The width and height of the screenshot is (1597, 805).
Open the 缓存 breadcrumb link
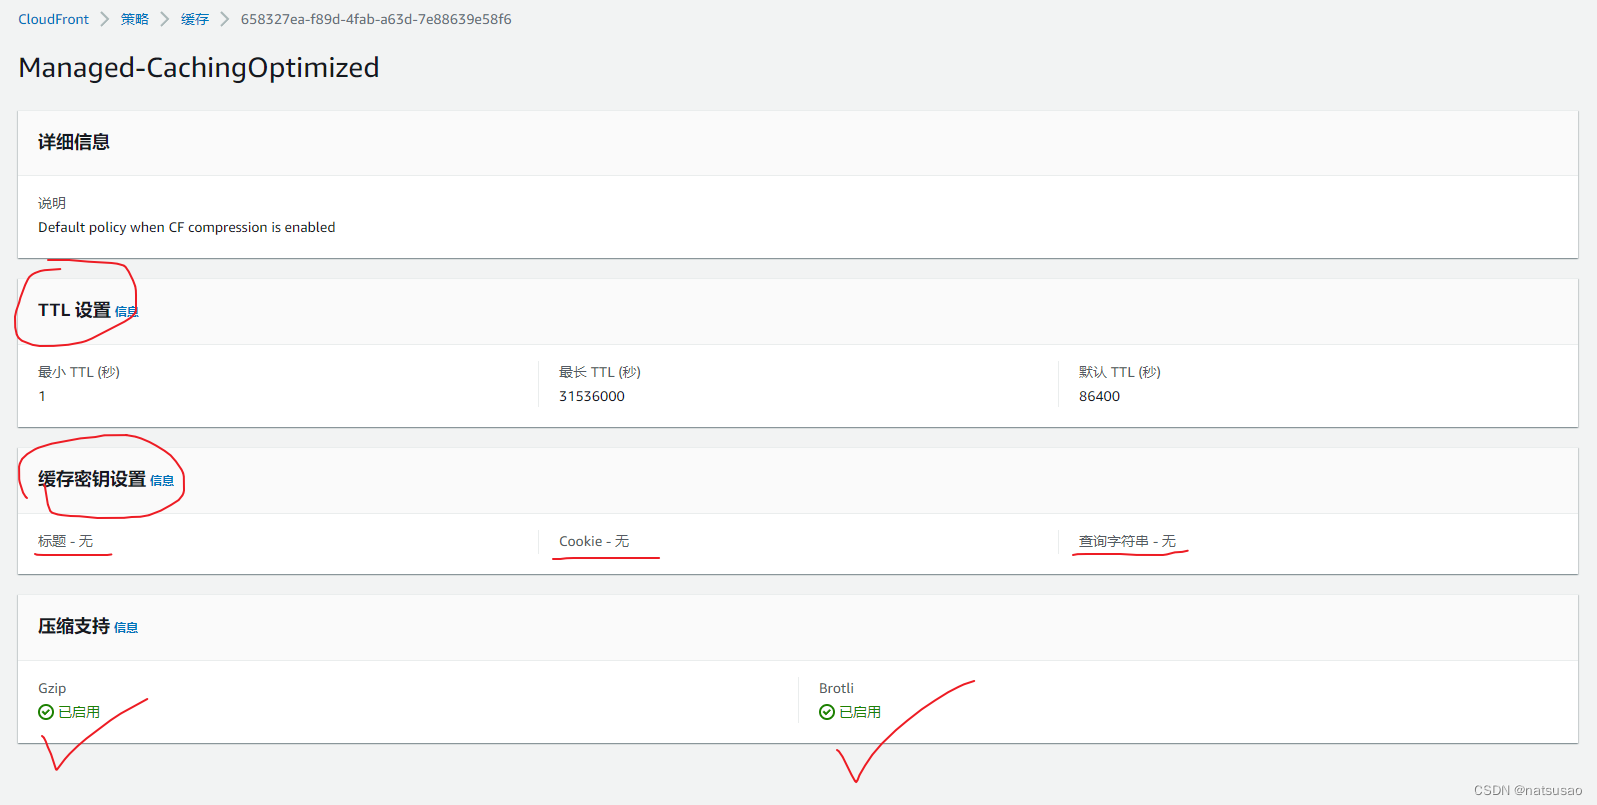[195, 19]
